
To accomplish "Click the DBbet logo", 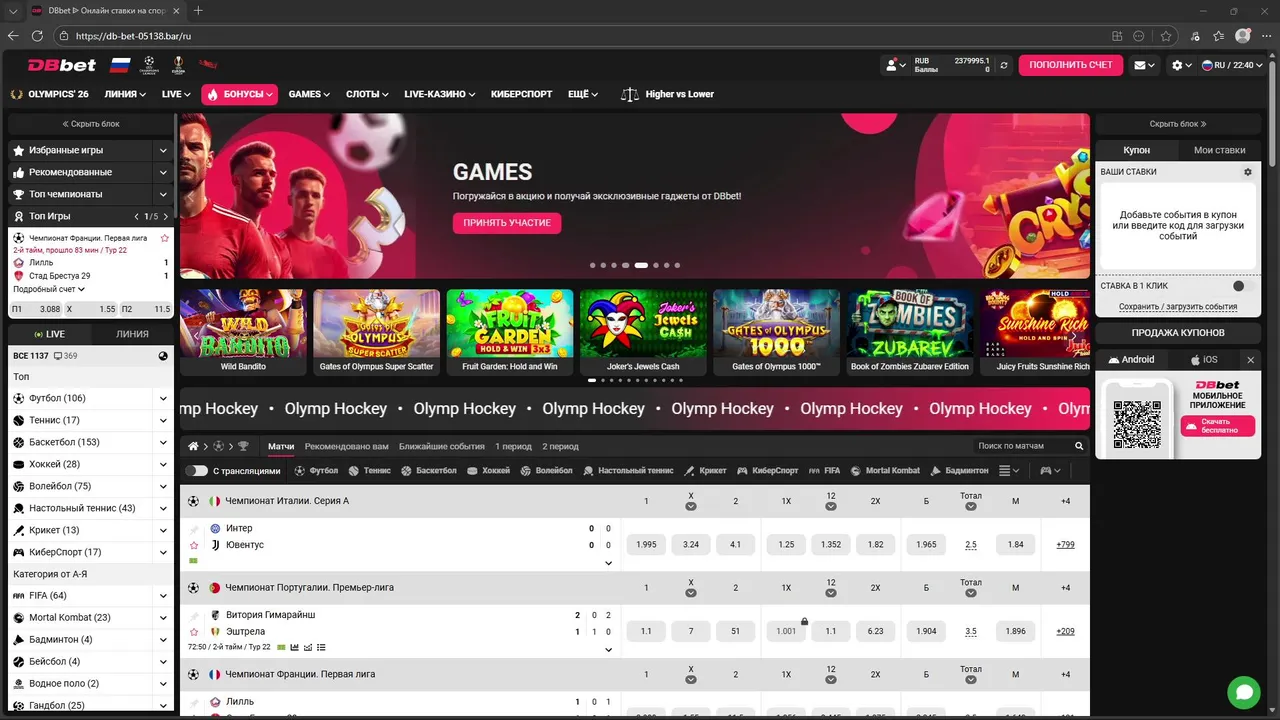I will coord(62,65).
